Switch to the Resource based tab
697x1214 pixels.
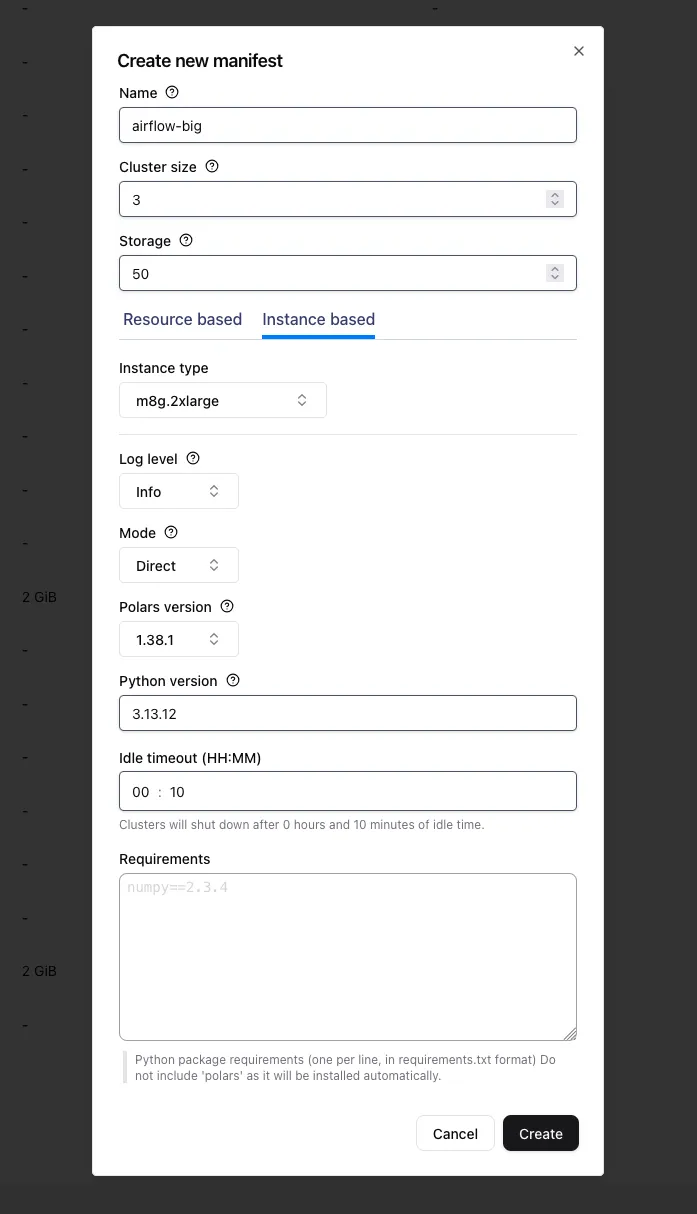[x=182, y=320]
